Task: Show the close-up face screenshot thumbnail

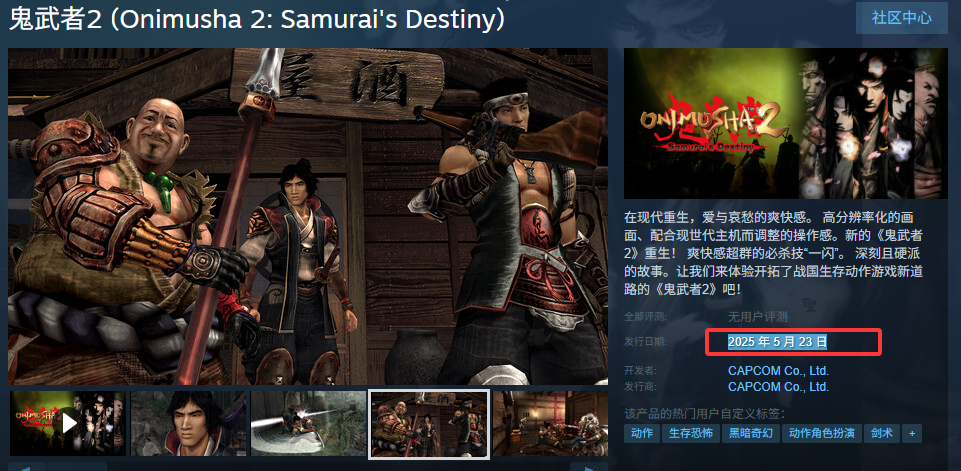Action: 188,423
